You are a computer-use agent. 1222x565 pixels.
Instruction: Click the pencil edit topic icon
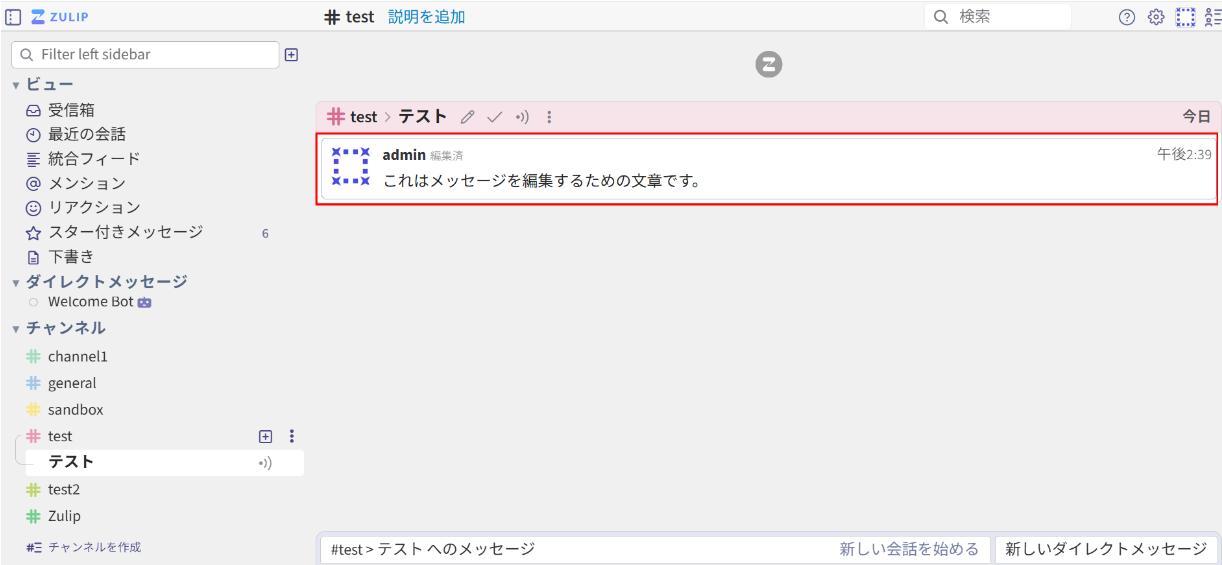pos(467,117)
